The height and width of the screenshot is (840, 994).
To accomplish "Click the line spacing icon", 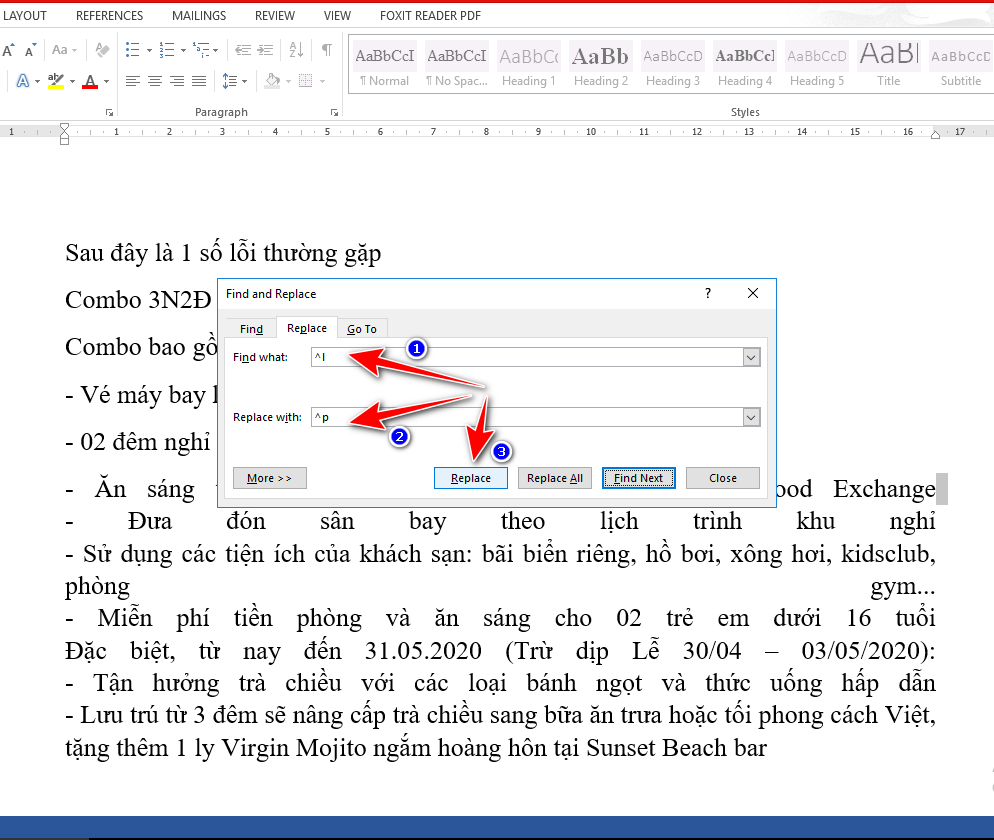I will tap(229, 81).
